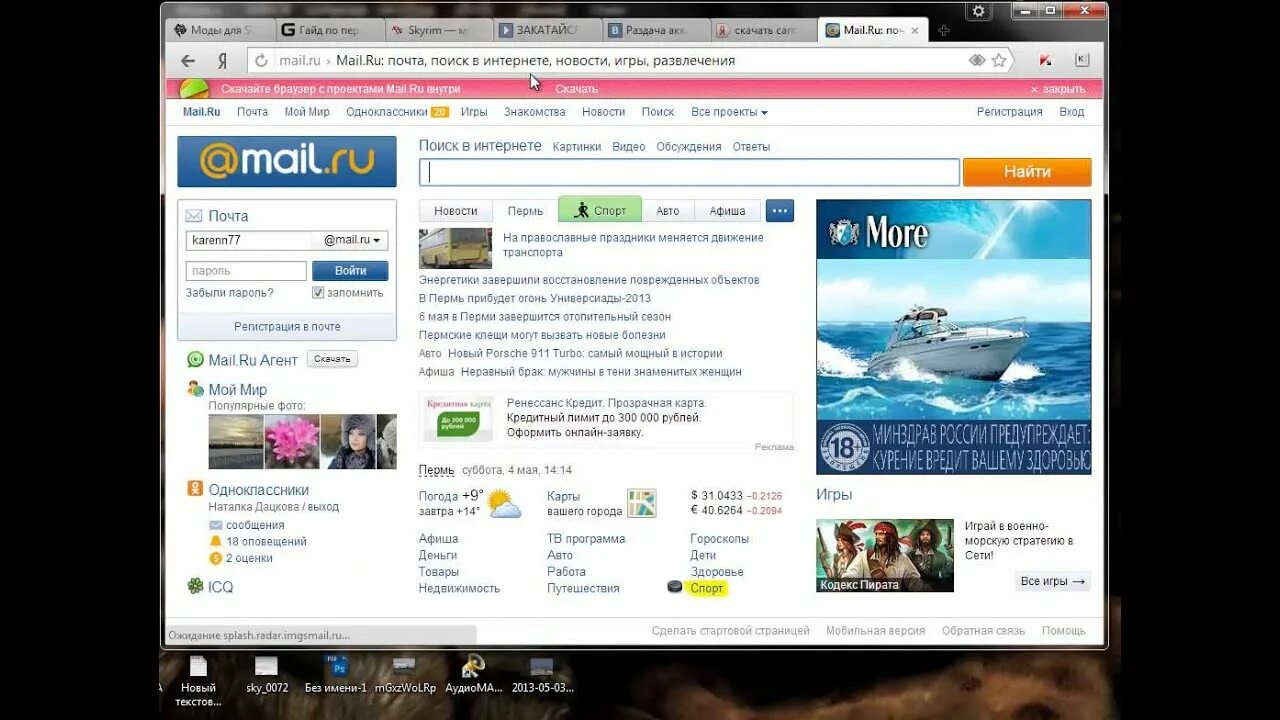Expand the Все проекты menu

(x=729, y=112)
